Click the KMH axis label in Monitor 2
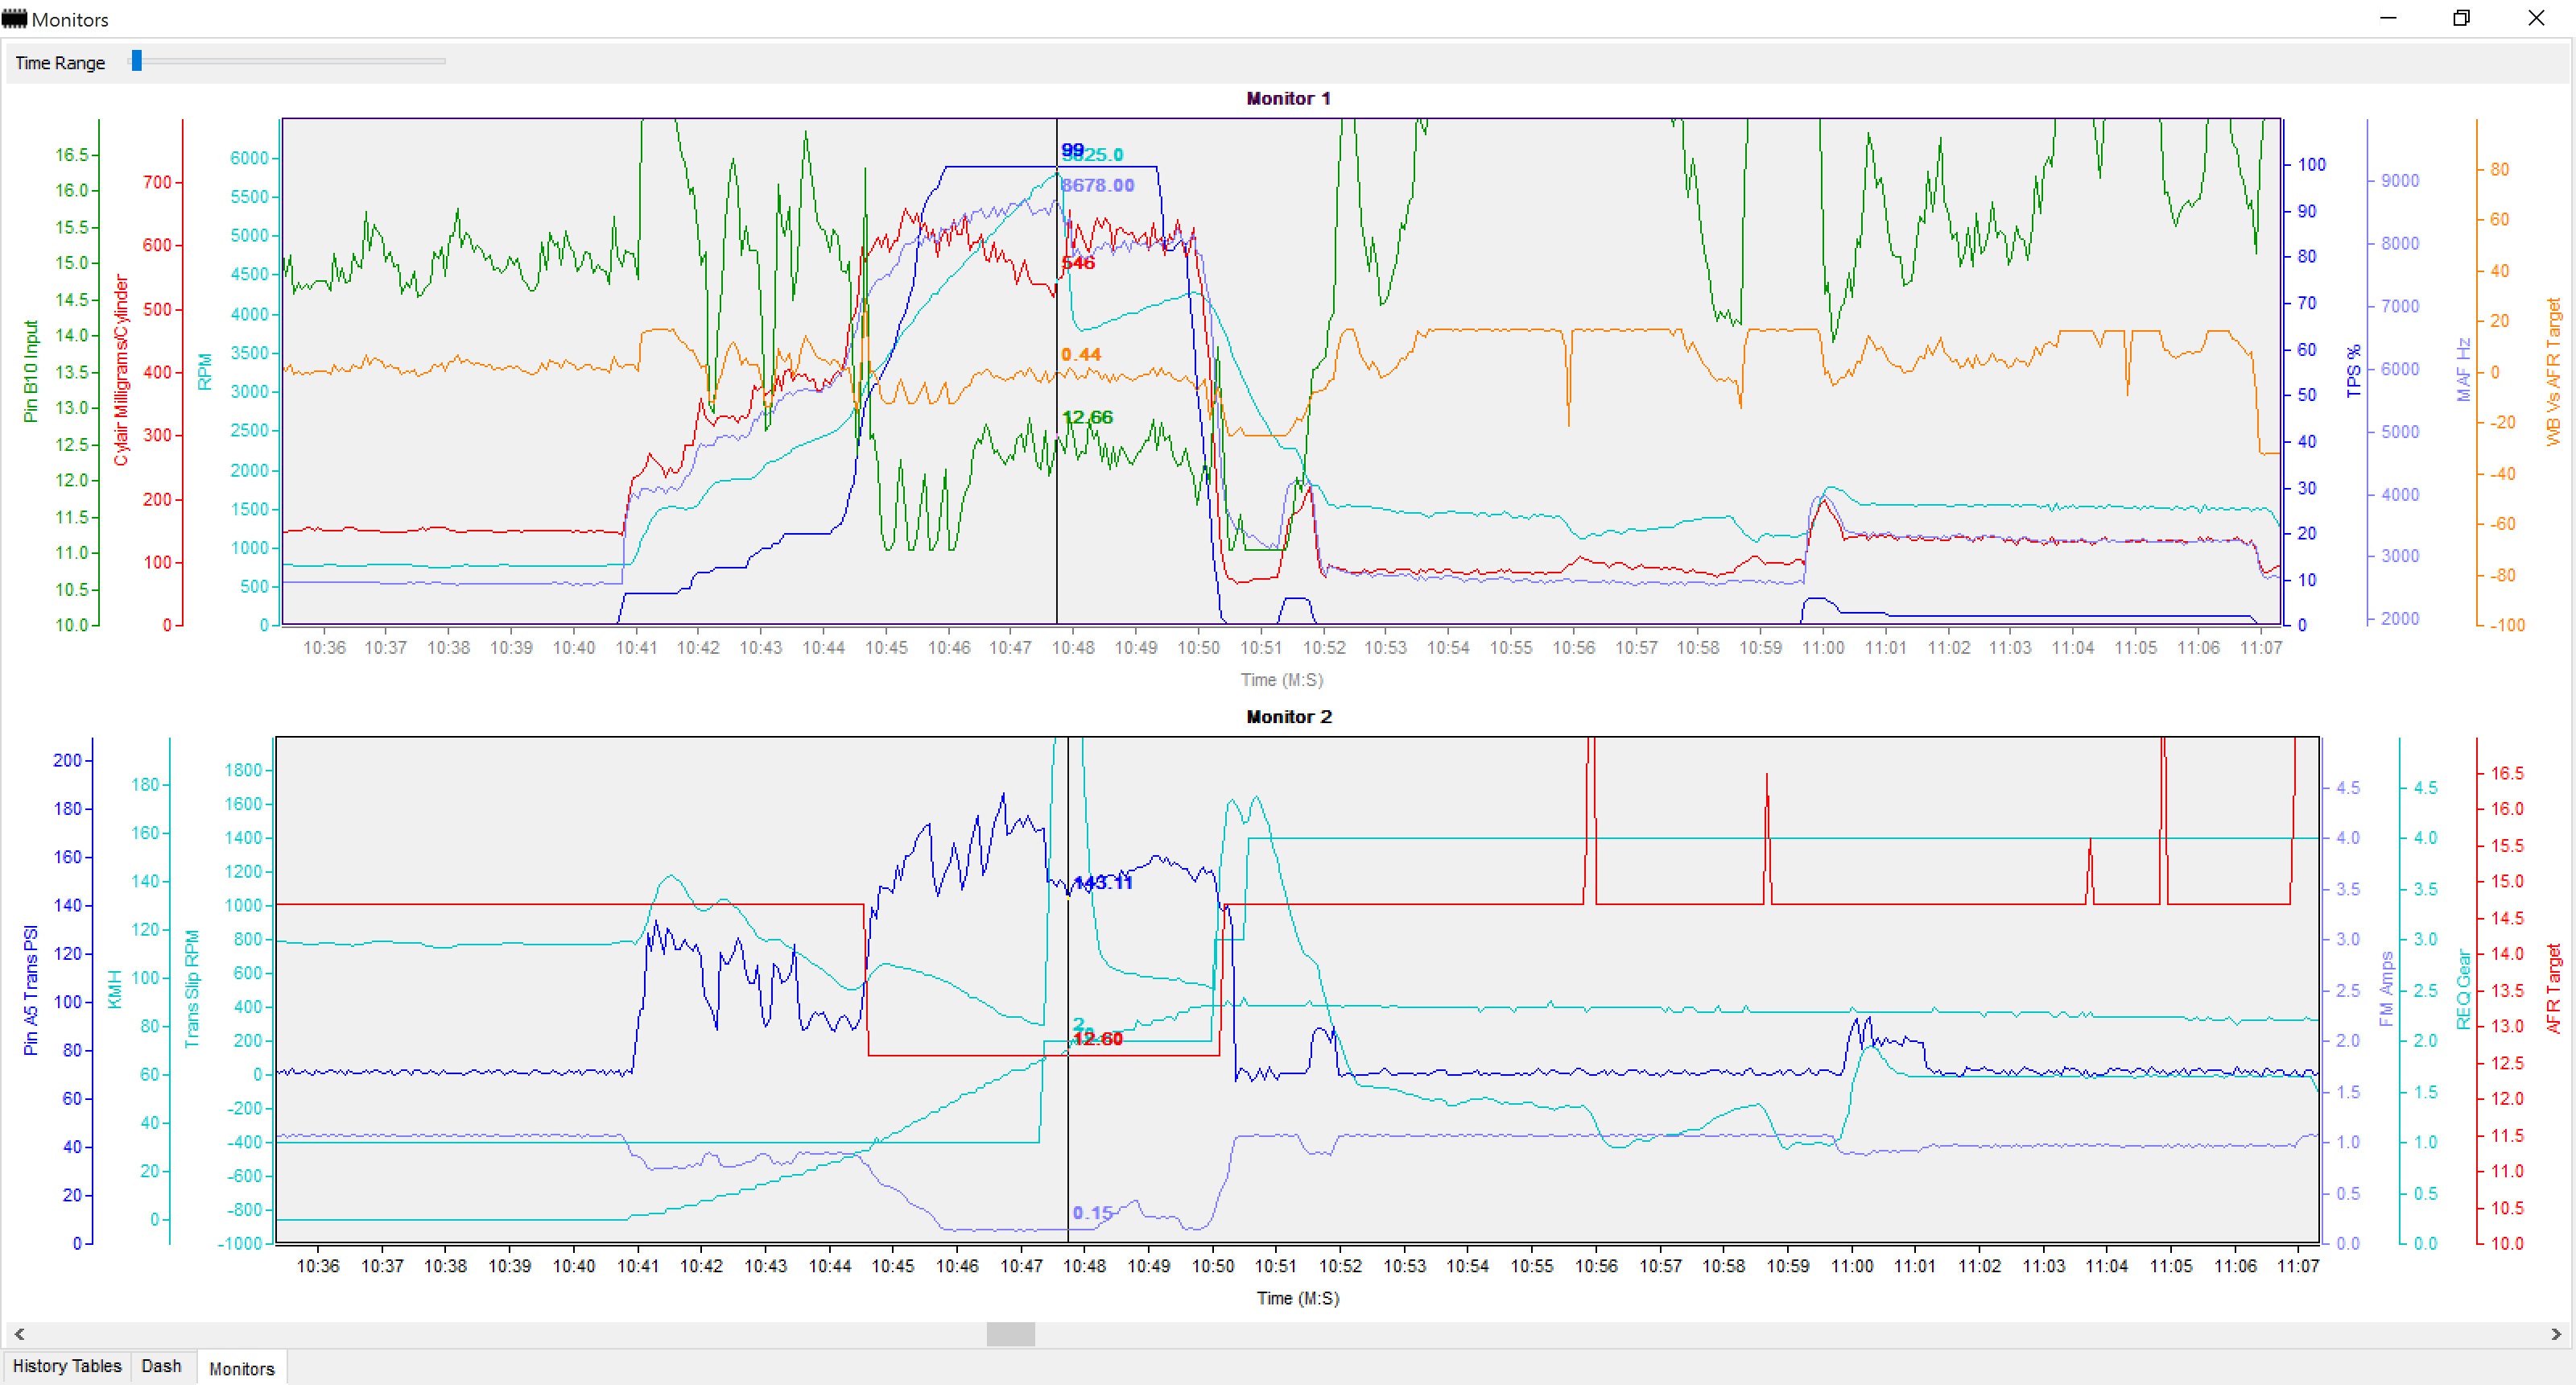This screenshot has height=1385, width=2576. coord(114,989)
